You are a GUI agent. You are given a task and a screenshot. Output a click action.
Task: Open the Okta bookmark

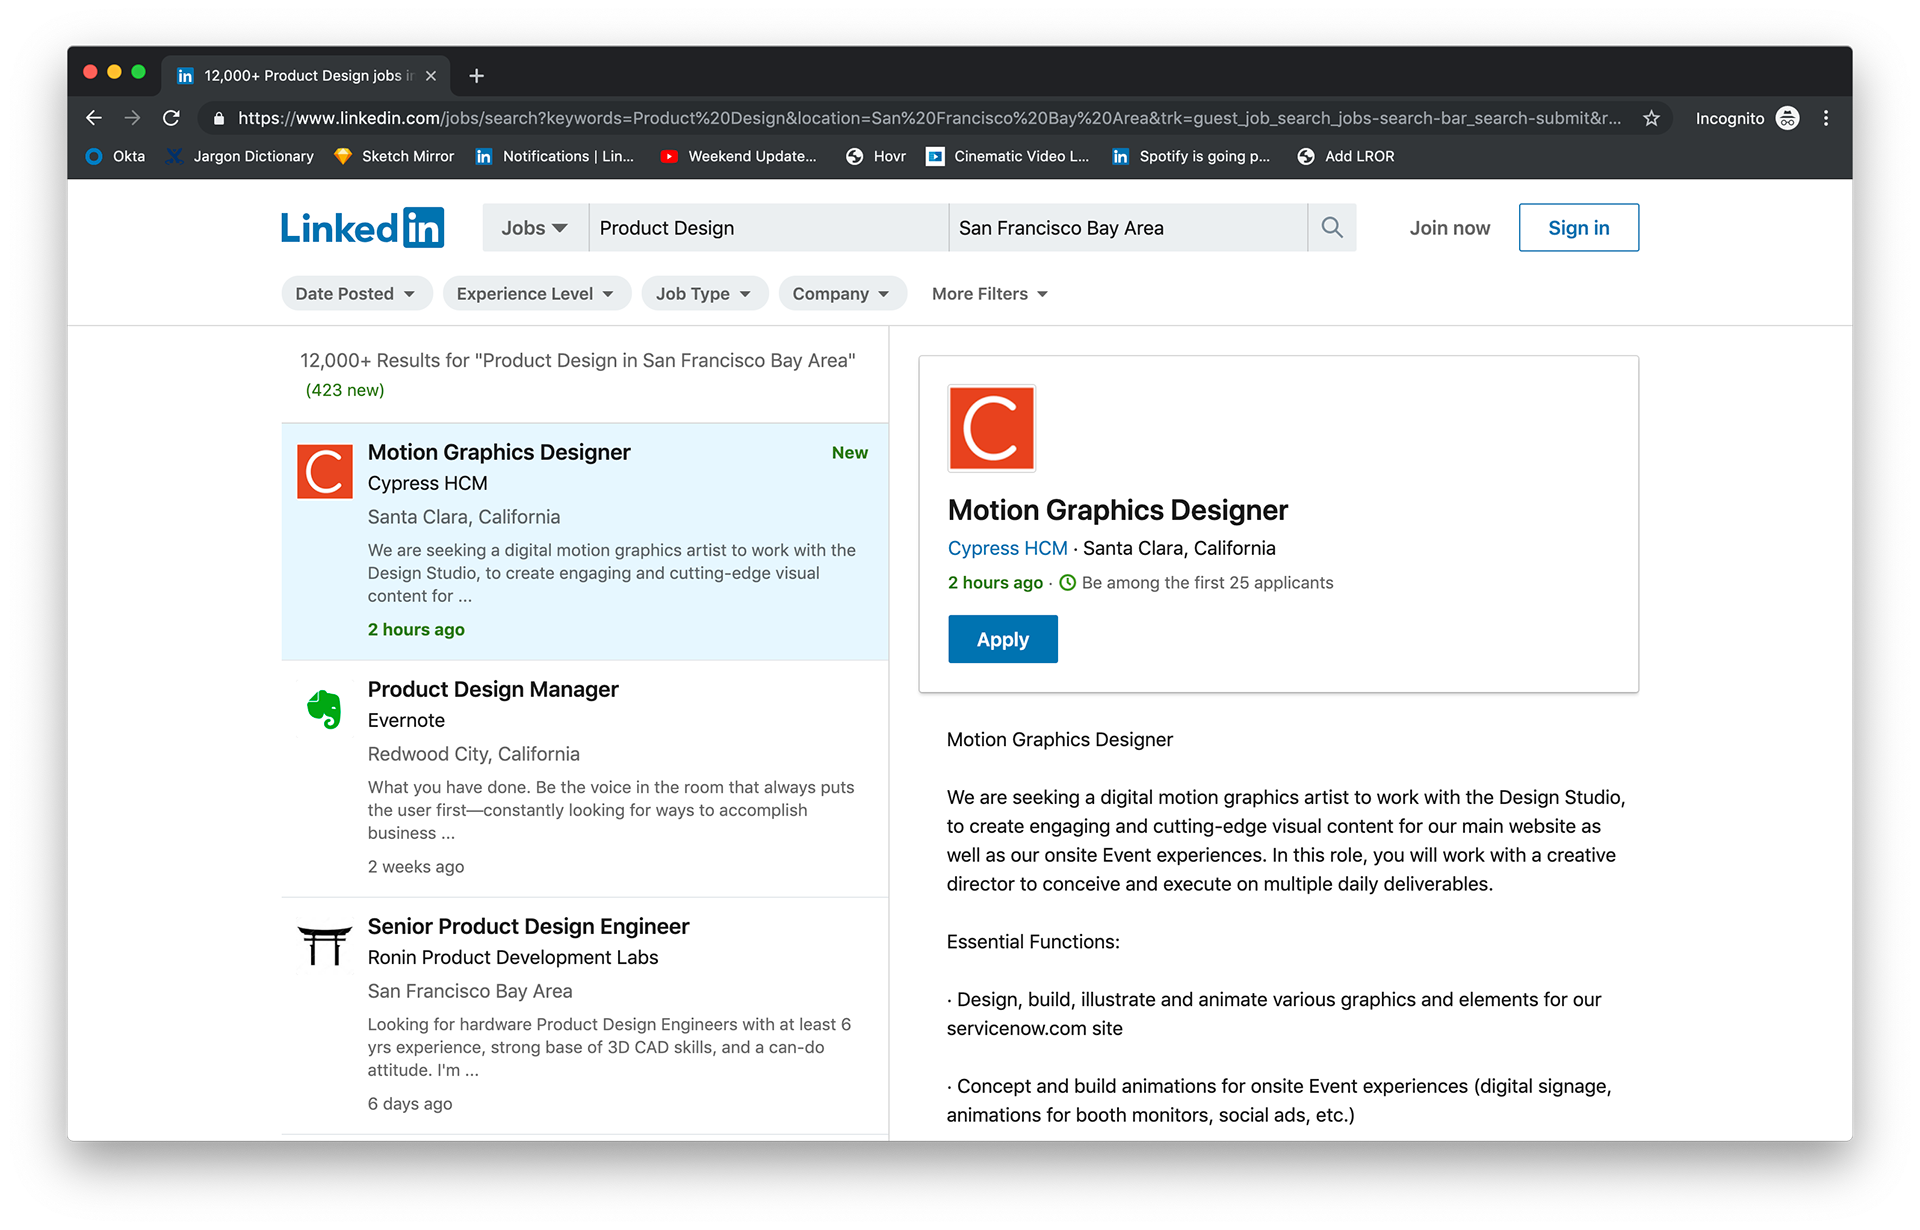pos(115,156)
